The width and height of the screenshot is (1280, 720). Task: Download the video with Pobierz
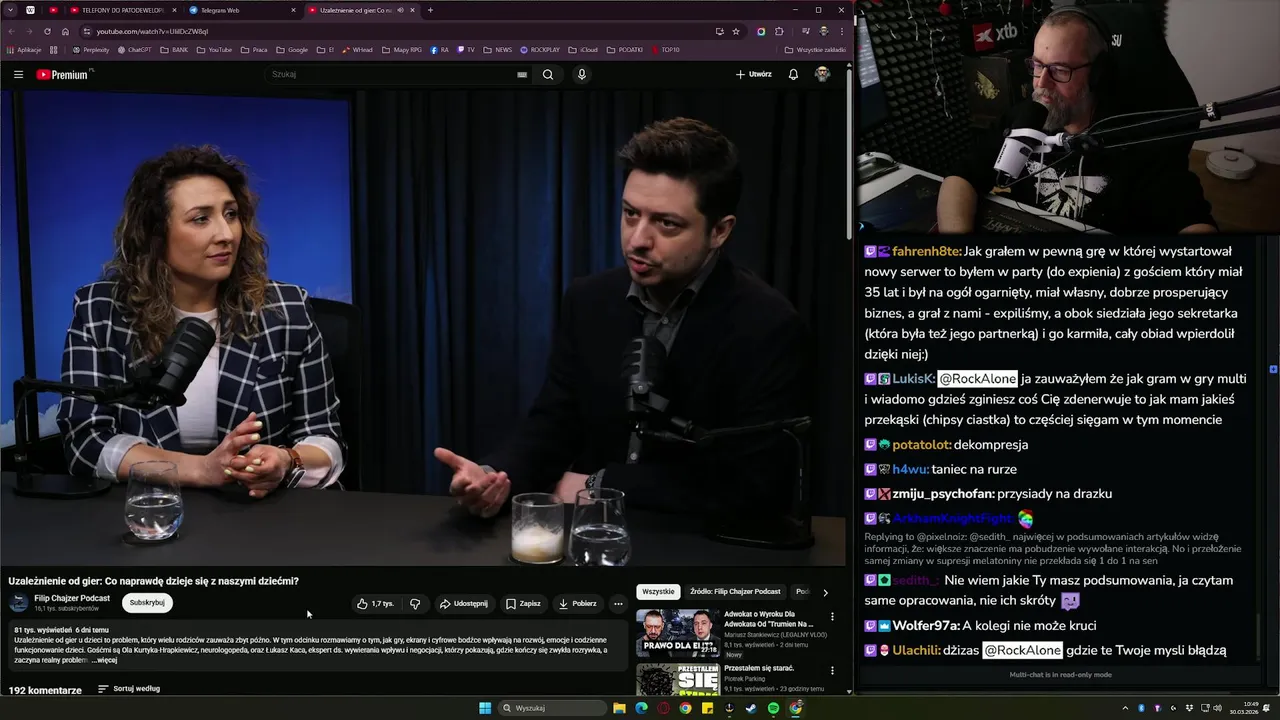pos(577,603)
